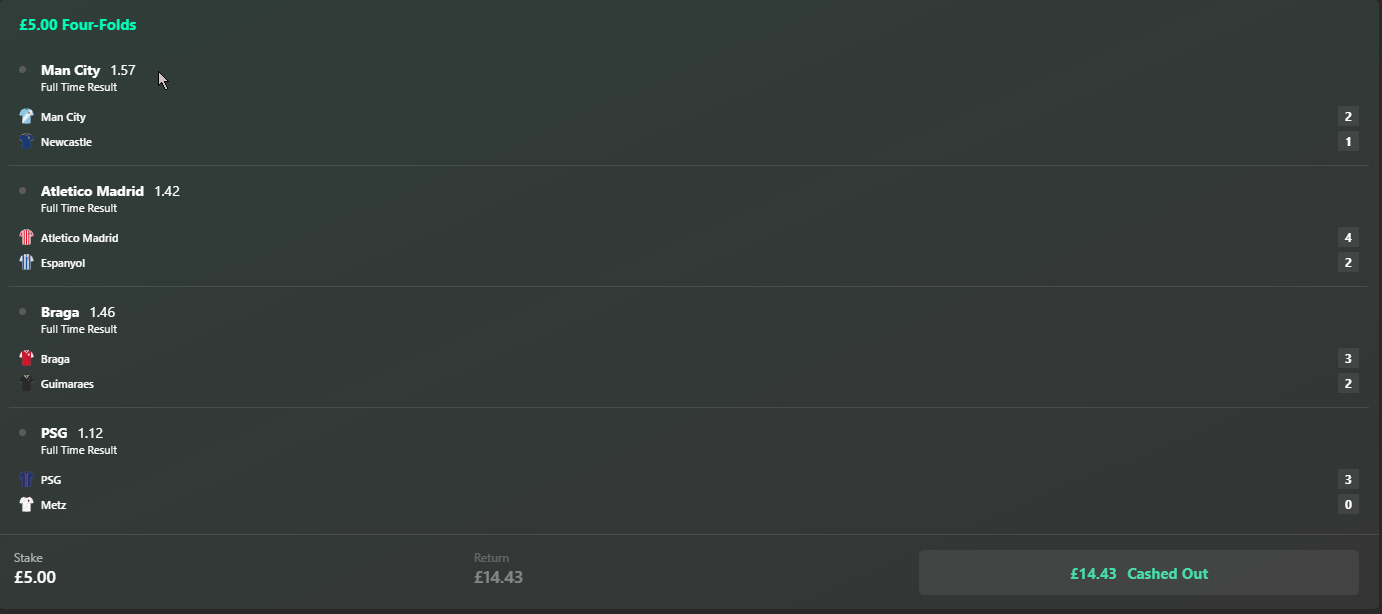Click Metz's score box showing 0
The image size is (1382, 614).
(1348, 505)
